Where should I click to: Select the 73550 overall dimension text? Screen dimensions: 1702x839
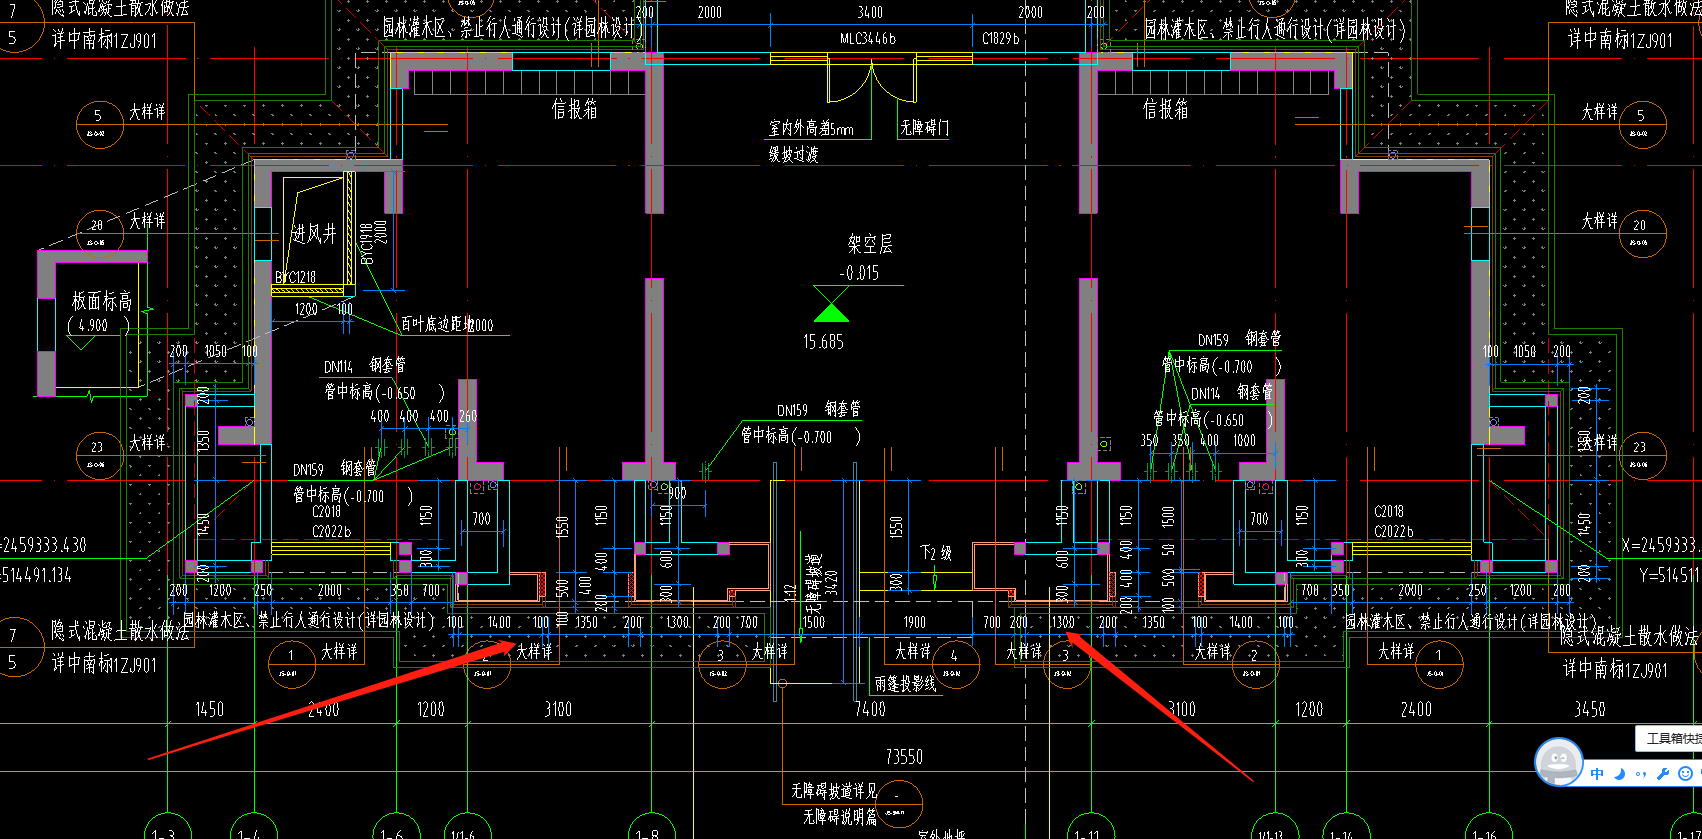(904, 757)
